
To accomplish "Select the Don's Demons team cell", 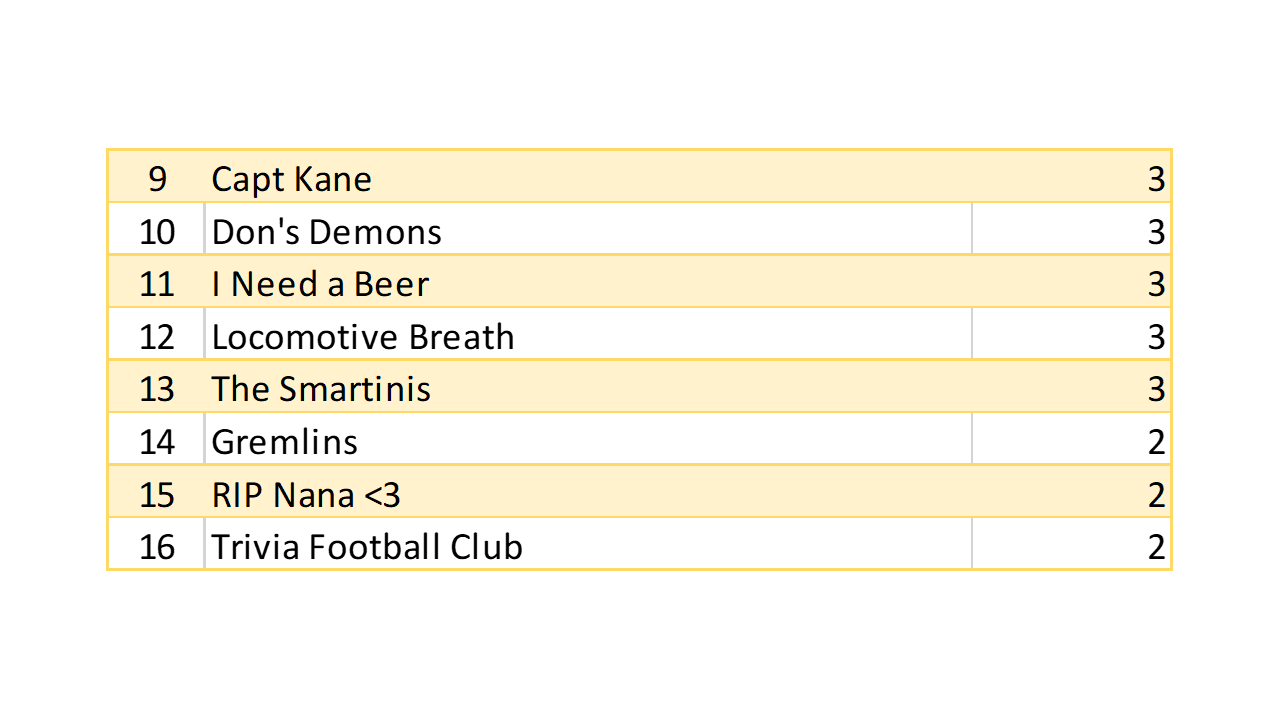I will (327, 232).
